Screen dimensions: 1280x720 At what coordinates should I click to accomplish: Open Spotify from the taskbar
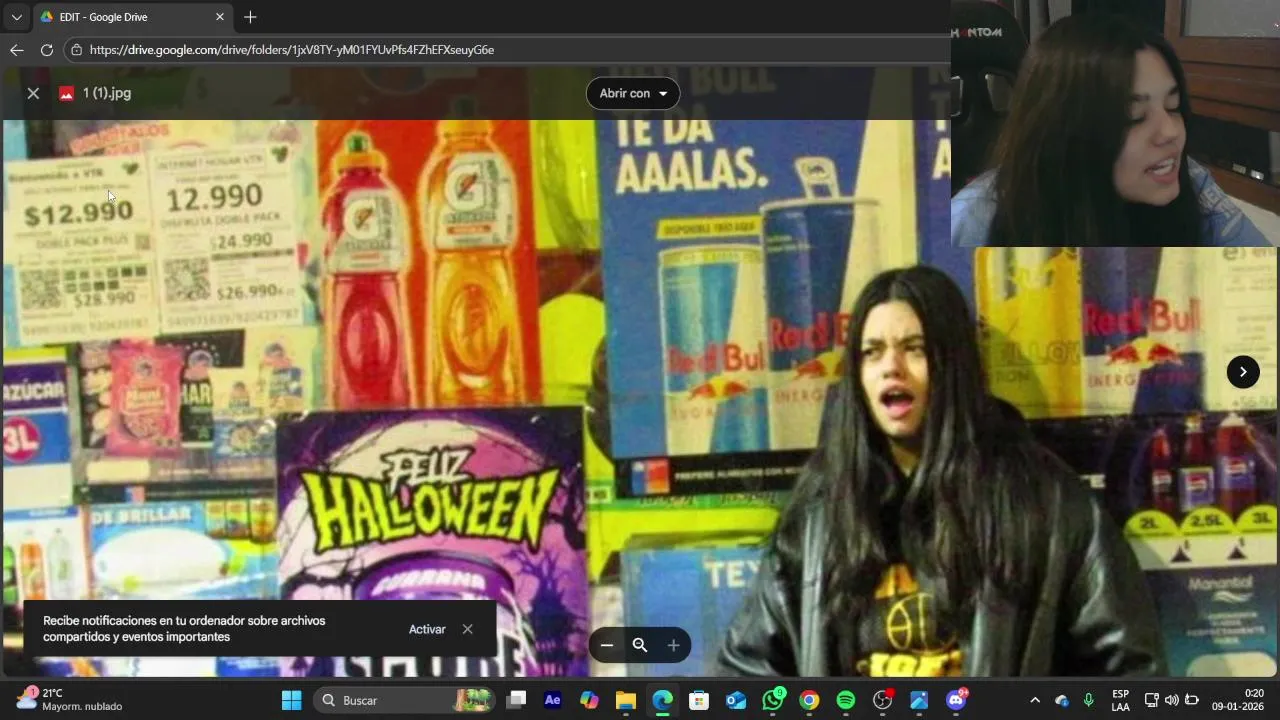pos(846,700)
